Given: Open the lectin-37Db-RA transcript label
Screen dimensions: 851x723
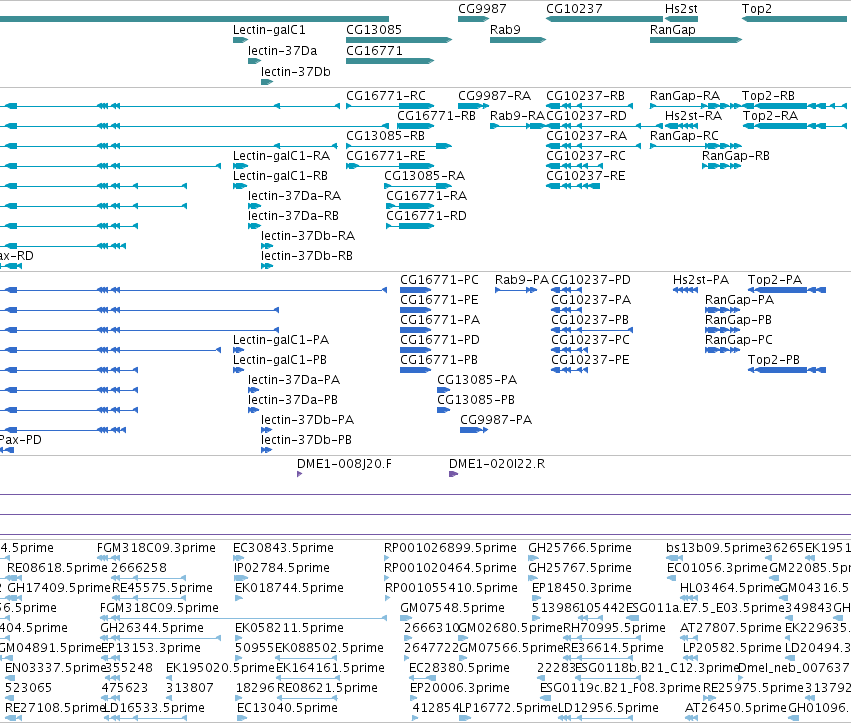Looking at the screenshot, I should coord(308,237).
